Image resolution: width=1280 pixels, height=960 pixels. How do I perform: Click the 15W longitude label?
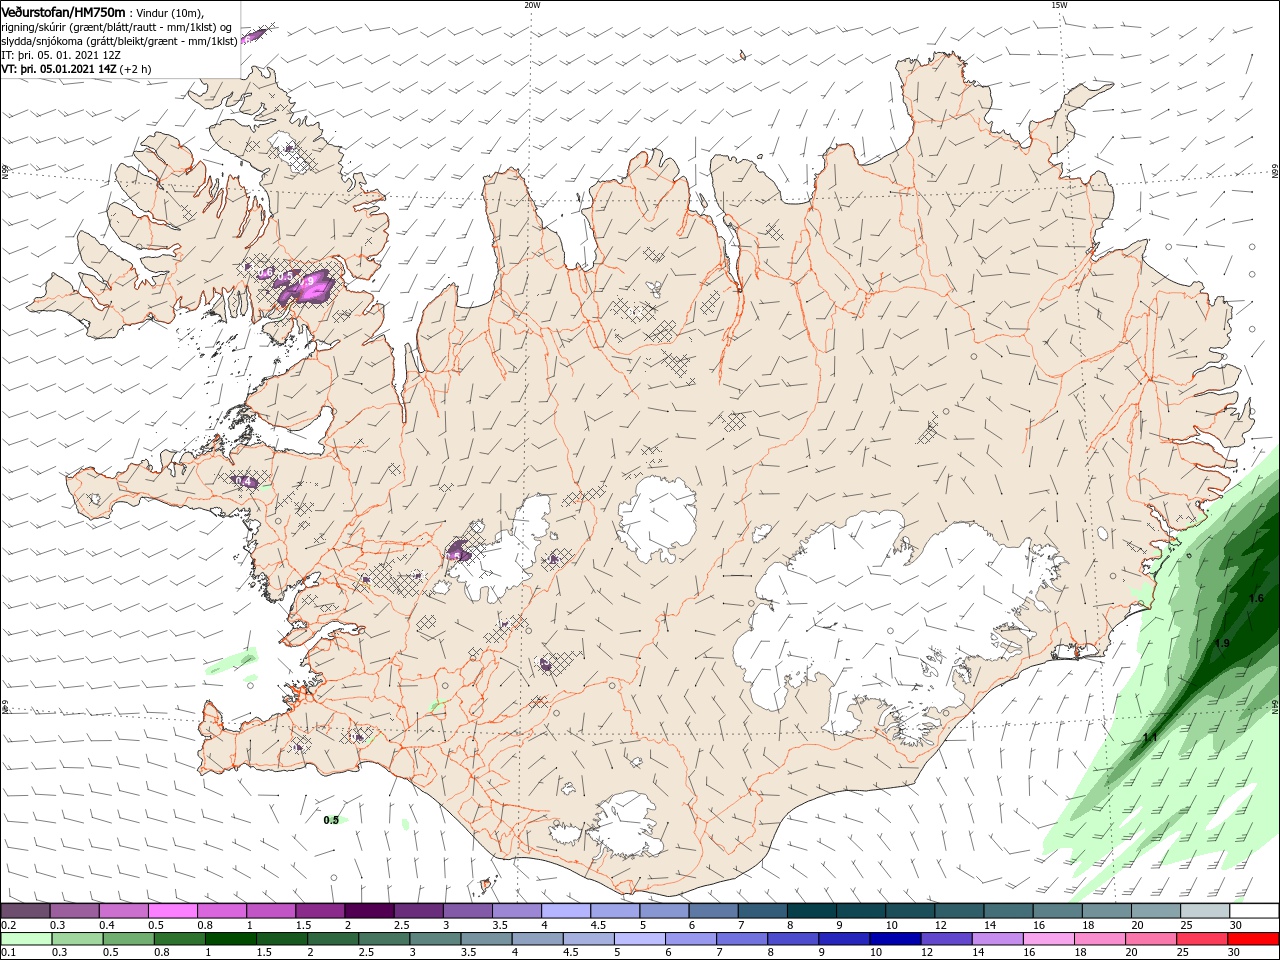[1059, 5]
